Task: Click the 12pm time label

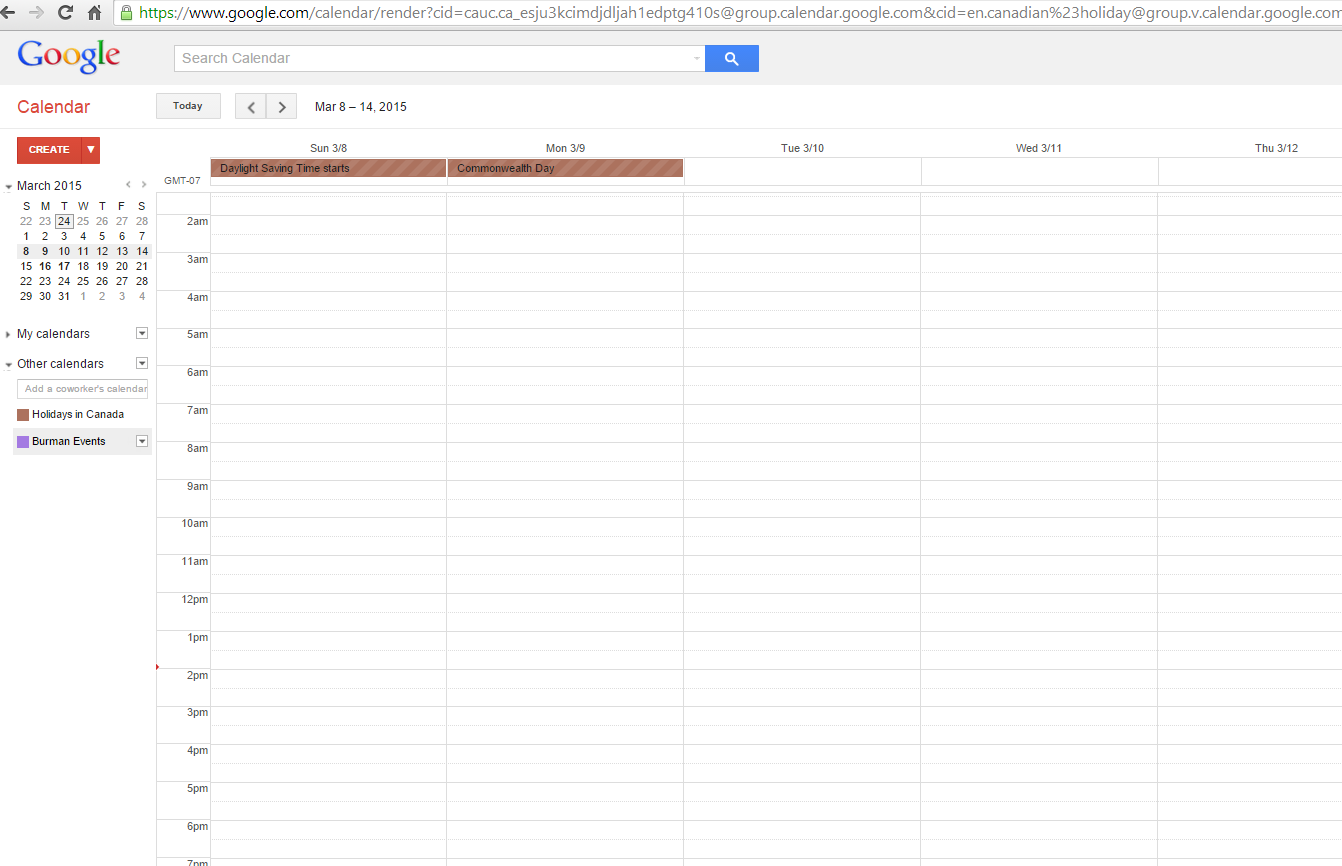Action: 194,599
